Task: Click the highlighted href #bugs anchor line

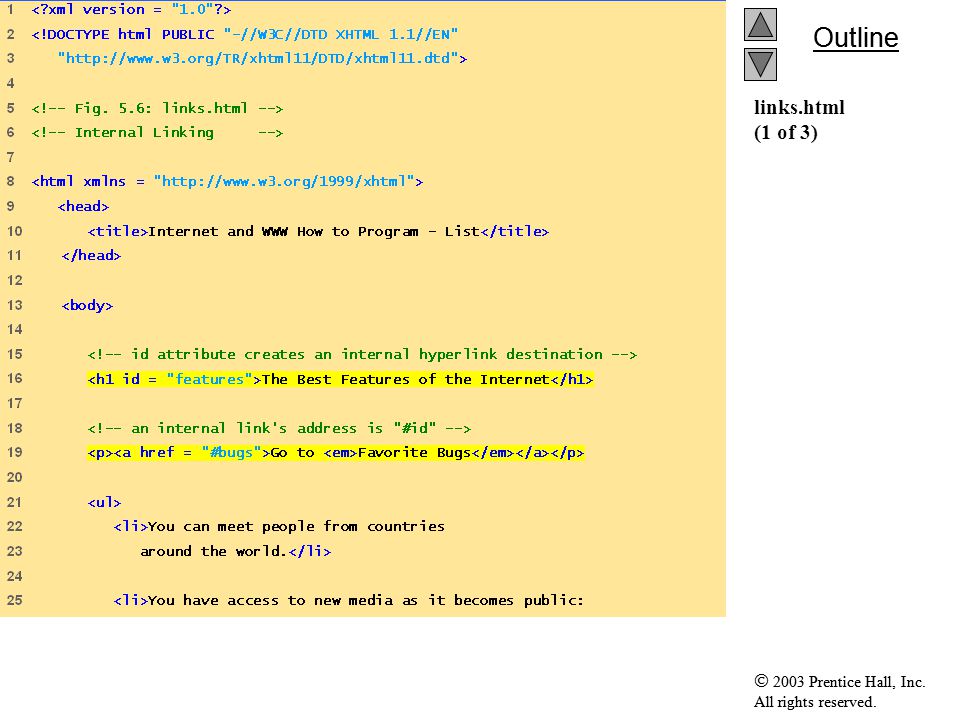Action: [x=336, y=453]
